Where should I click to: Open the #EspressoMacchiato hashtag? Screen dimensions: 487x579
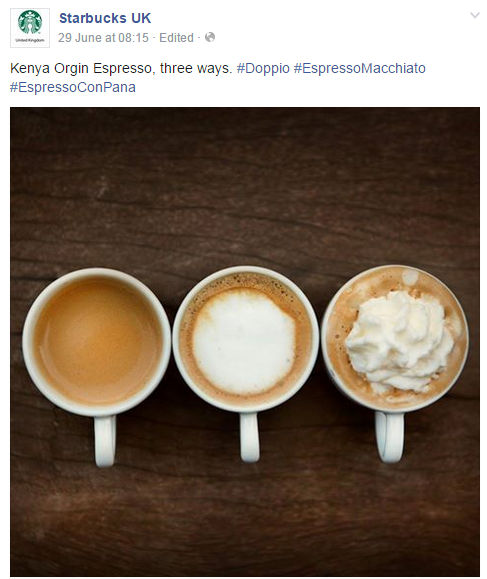click(x=360, y=68)
